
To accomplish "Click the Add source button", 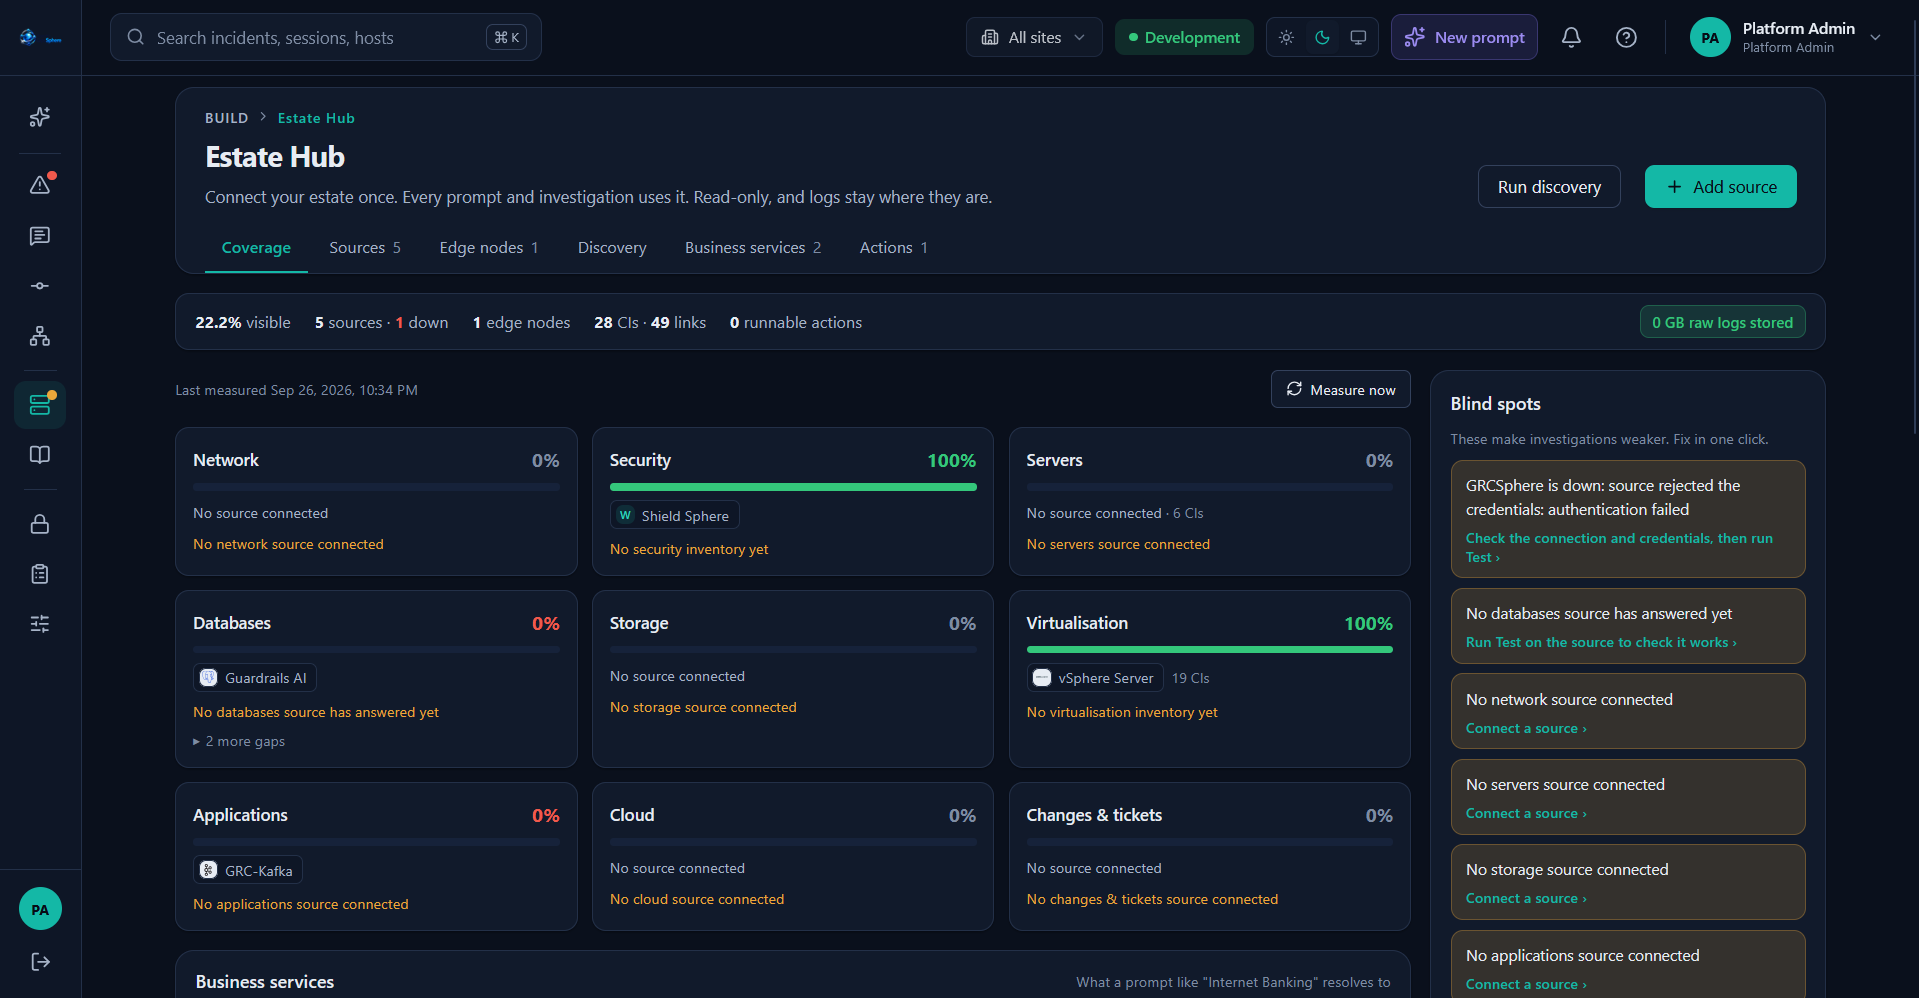I will pos(1721,187).
